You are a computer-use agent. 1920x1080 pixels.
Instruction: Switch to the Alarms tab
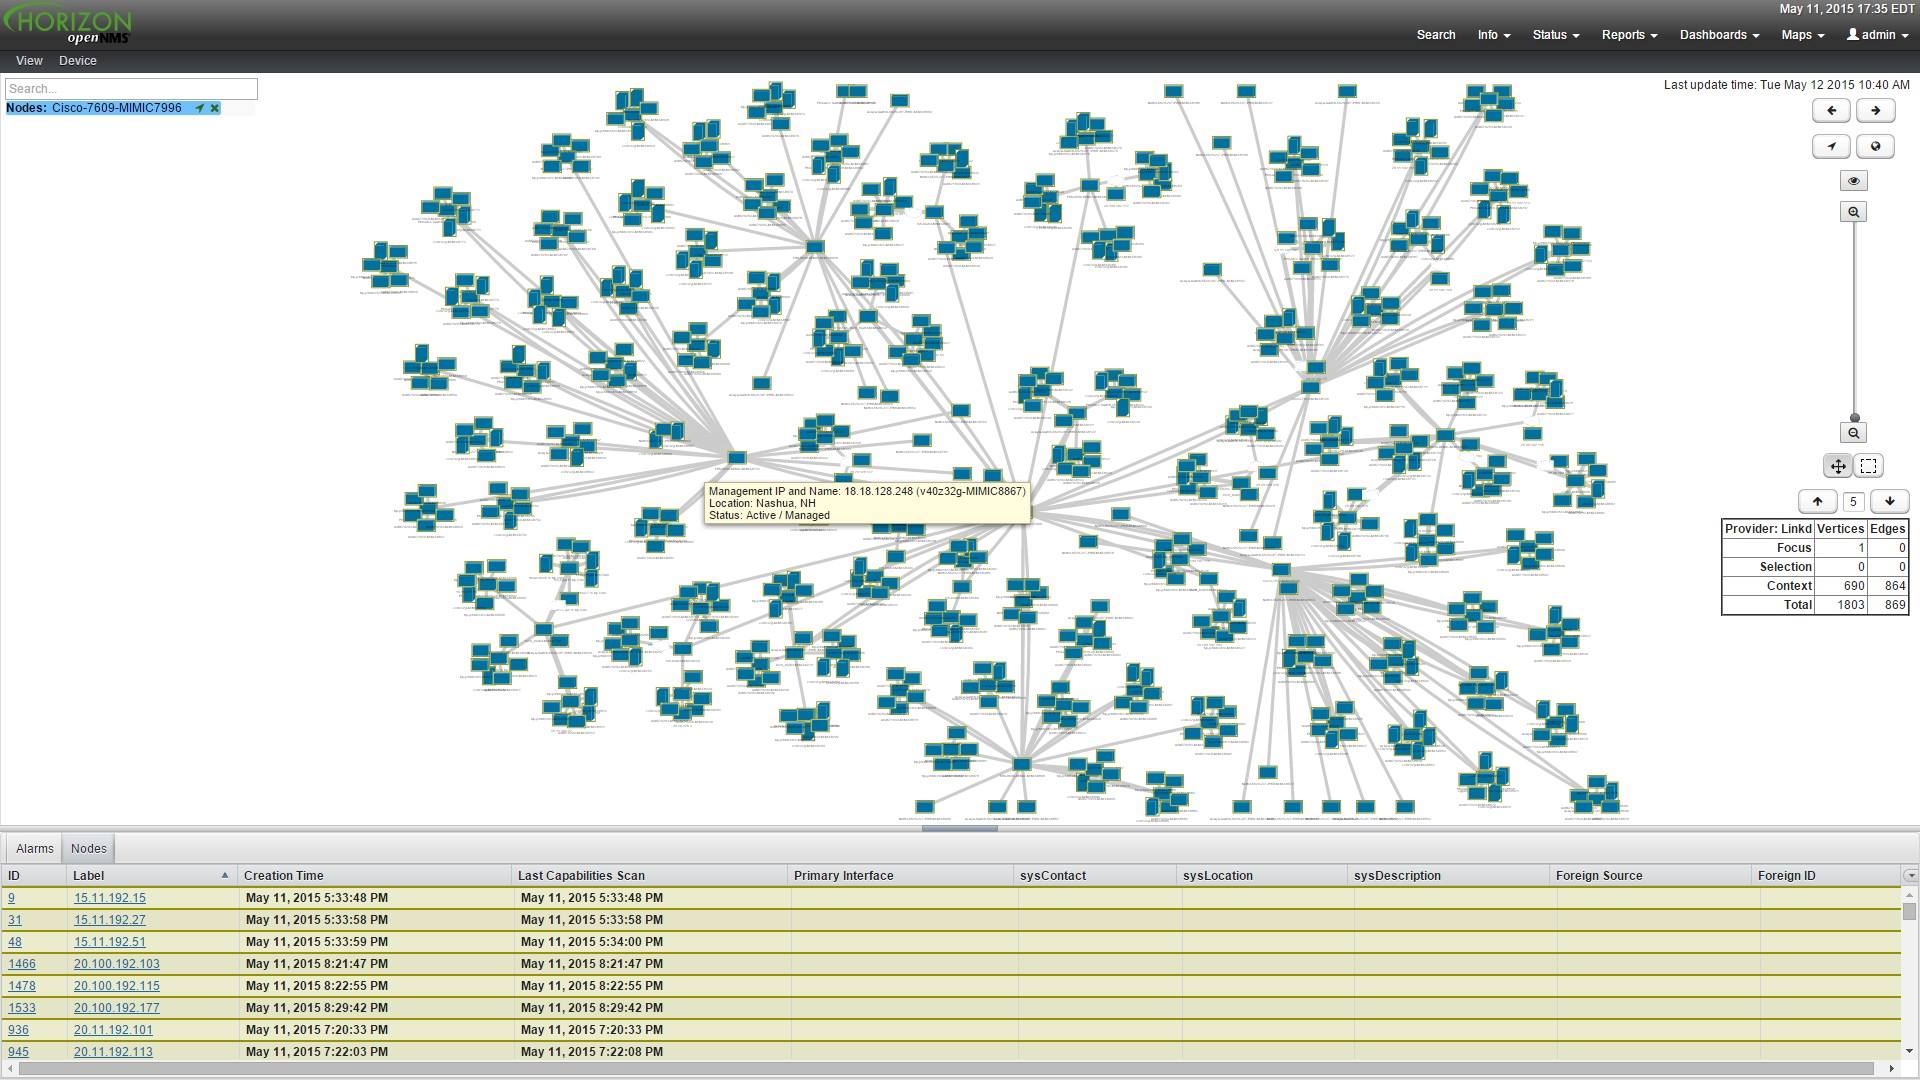tap(35, 849)
